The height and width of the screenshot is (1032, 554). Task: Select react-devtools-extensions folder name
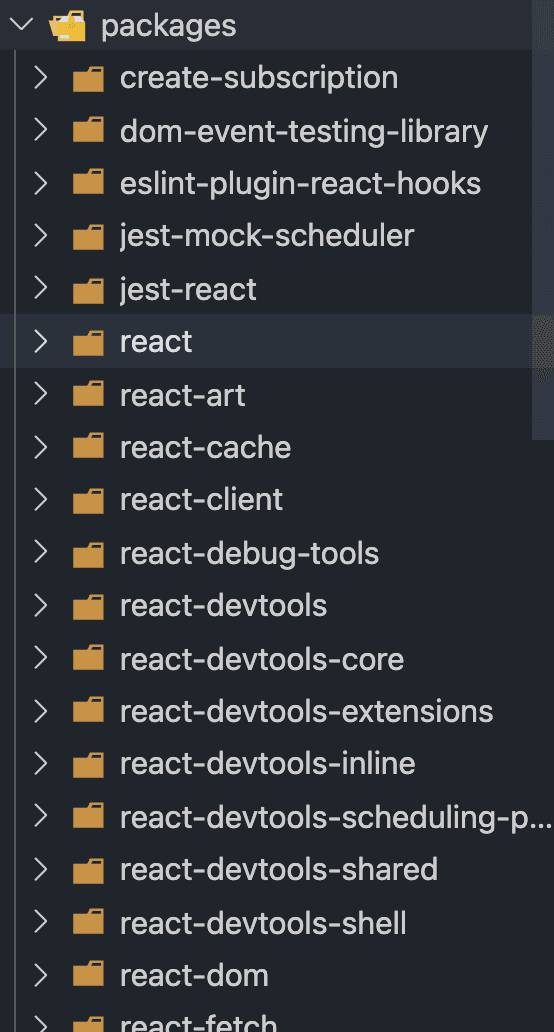point(307,712)
